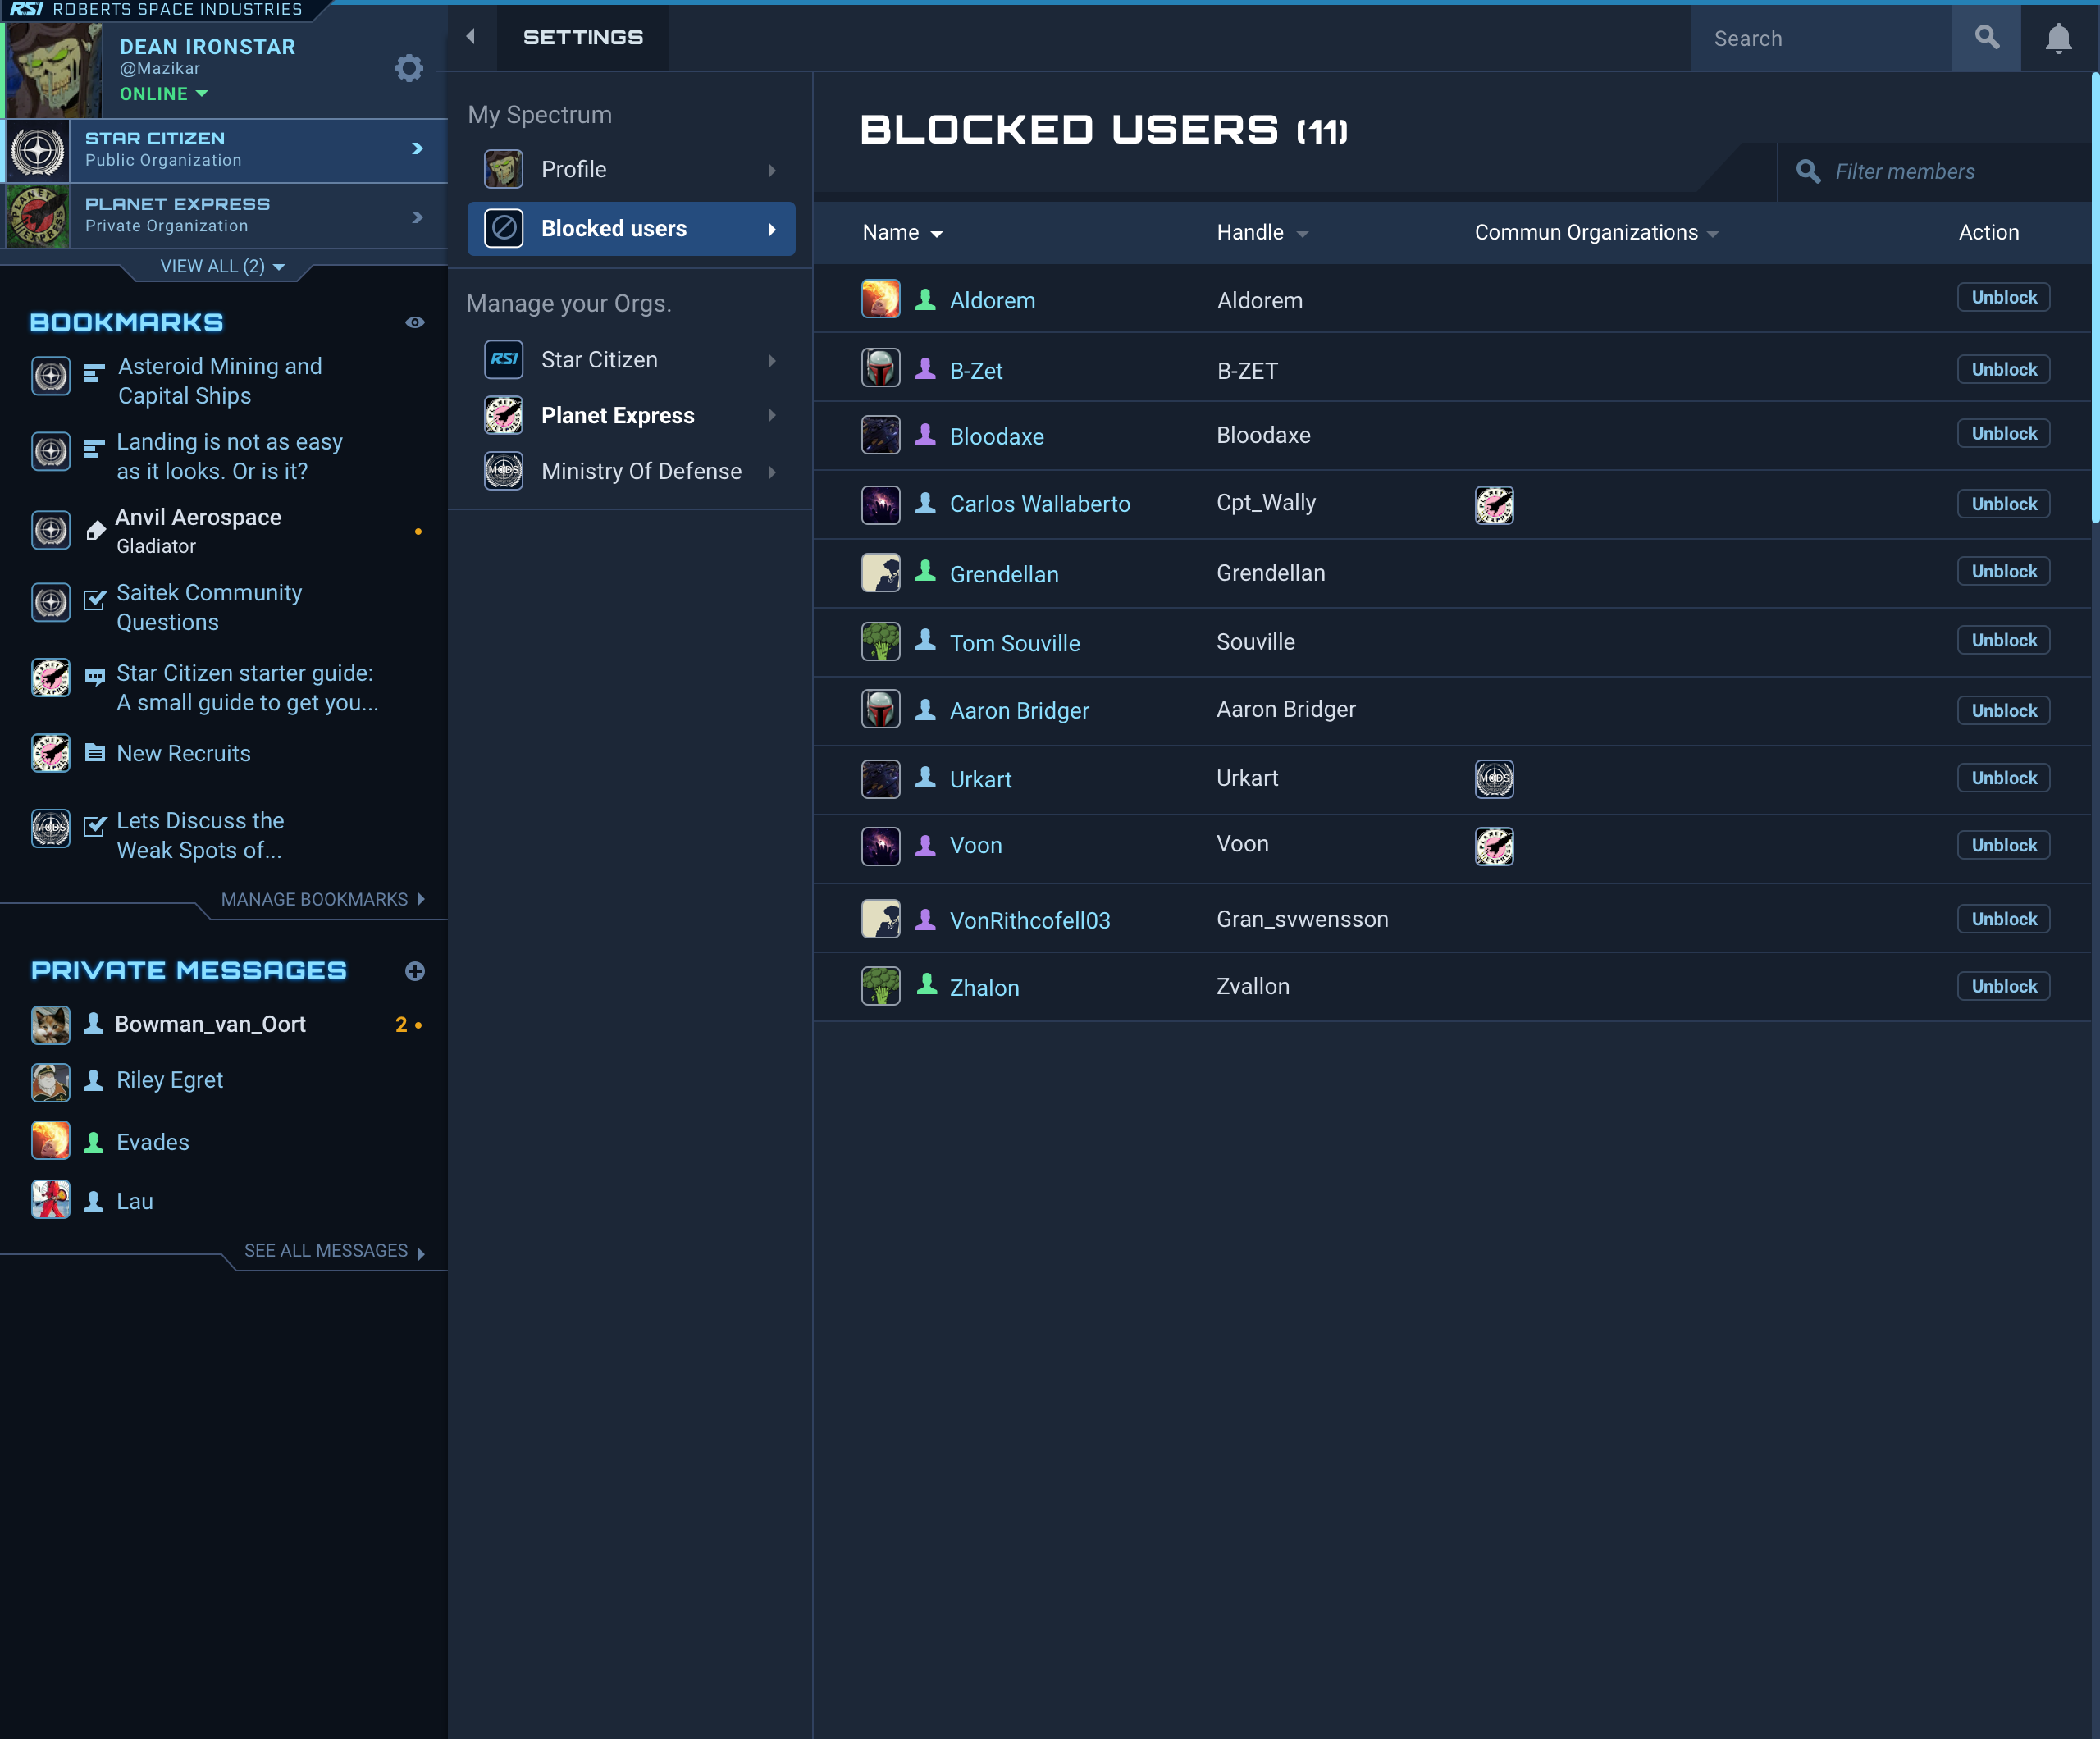Click the search magnifier icon
Viewport: 2100px width, 1739px height.
click(x=1986, y=37)
